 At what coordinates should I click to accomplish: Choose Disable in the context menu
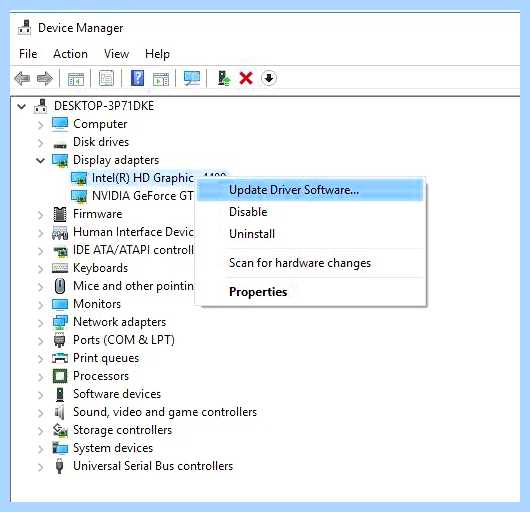(310, 212)
